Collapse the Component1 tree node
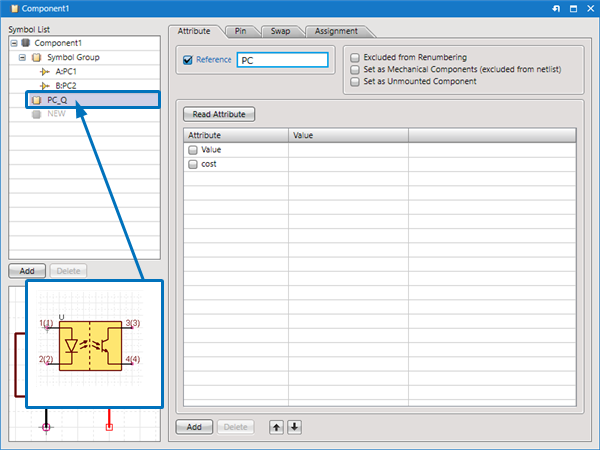The height and width of the screenshot is (450, 600). (x=14, y=43)
